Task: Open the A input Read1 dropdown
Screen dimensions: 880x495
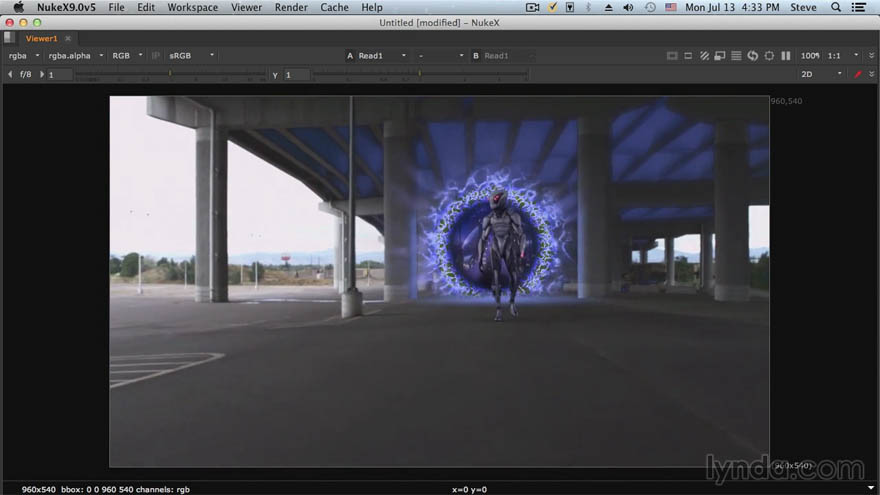Action: [x=382, y=56]
